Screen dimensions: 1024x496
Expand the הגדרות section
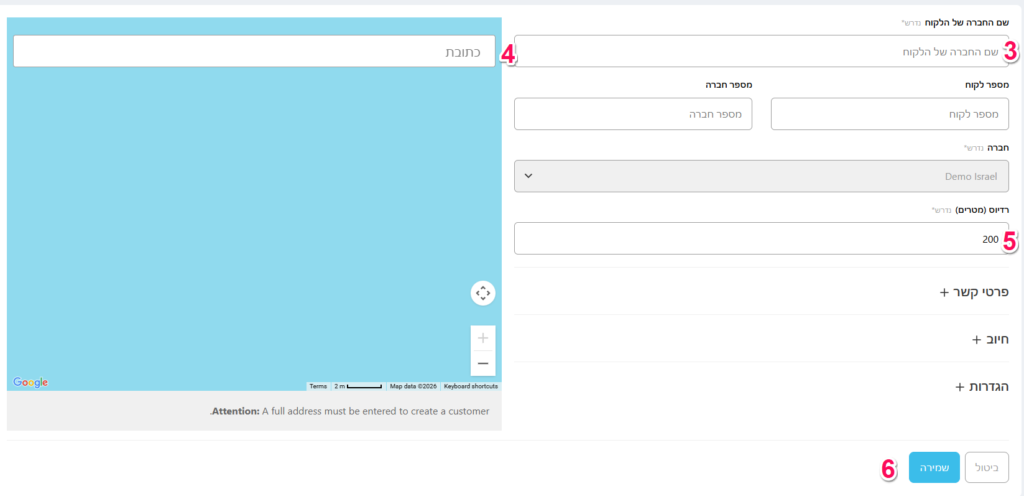tap(982, 386)
